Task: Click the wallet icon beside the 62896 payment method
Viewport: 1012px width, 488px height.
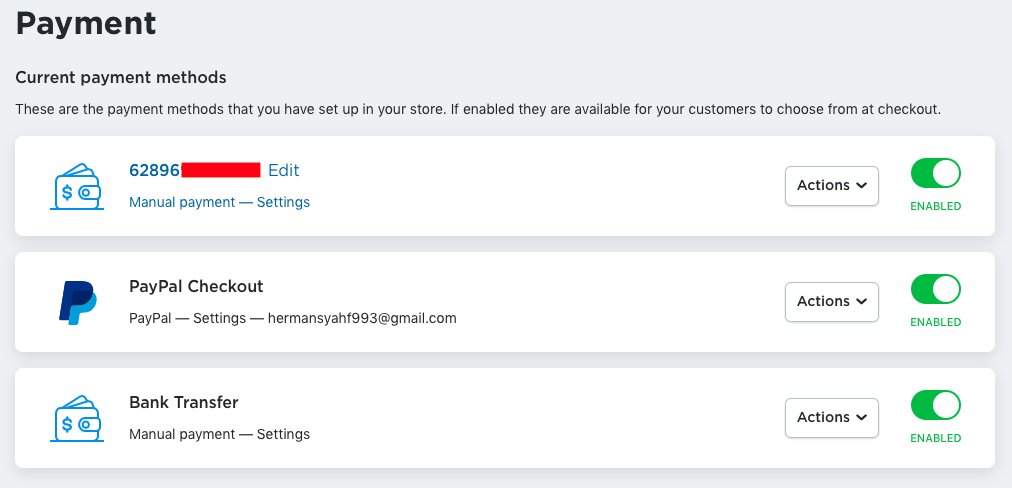Action: (x=77, y=186)
